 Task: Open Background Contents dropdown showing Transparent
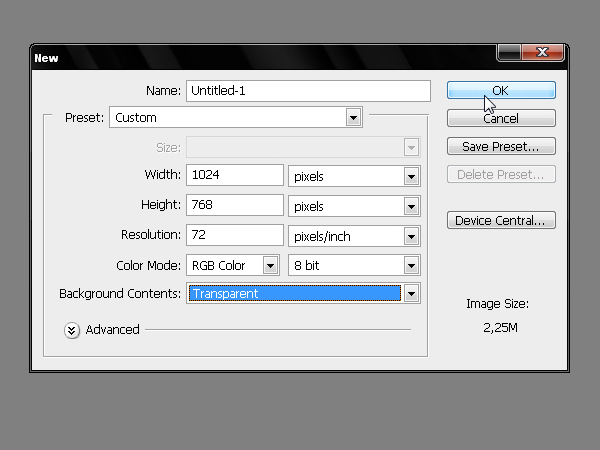coord(303,293)
